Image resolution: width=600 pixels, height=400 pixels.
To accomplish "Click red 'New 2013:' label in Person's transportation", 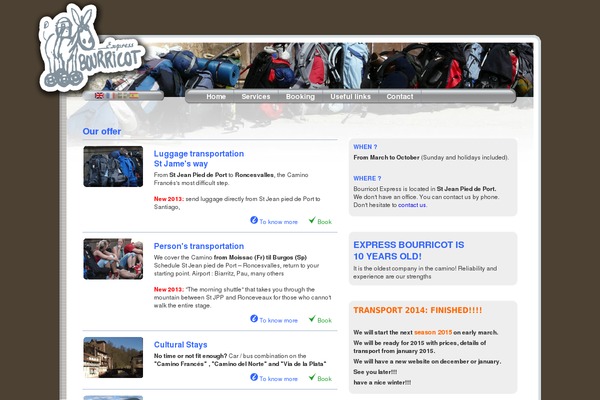I will pos(169,289).
